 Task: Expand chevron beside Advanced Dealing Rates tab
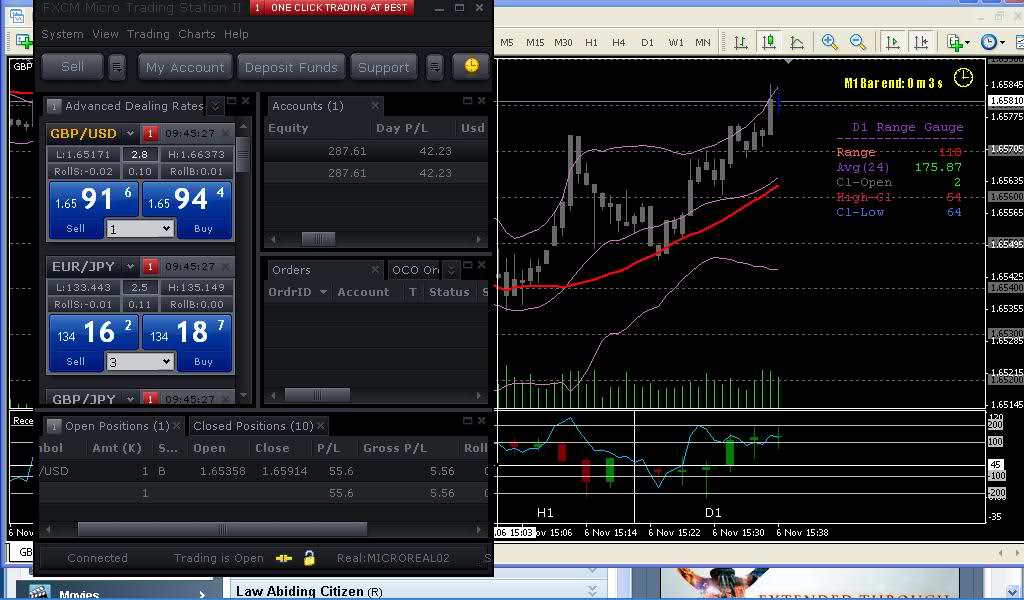pyautogui.click(x=215, y=105)
